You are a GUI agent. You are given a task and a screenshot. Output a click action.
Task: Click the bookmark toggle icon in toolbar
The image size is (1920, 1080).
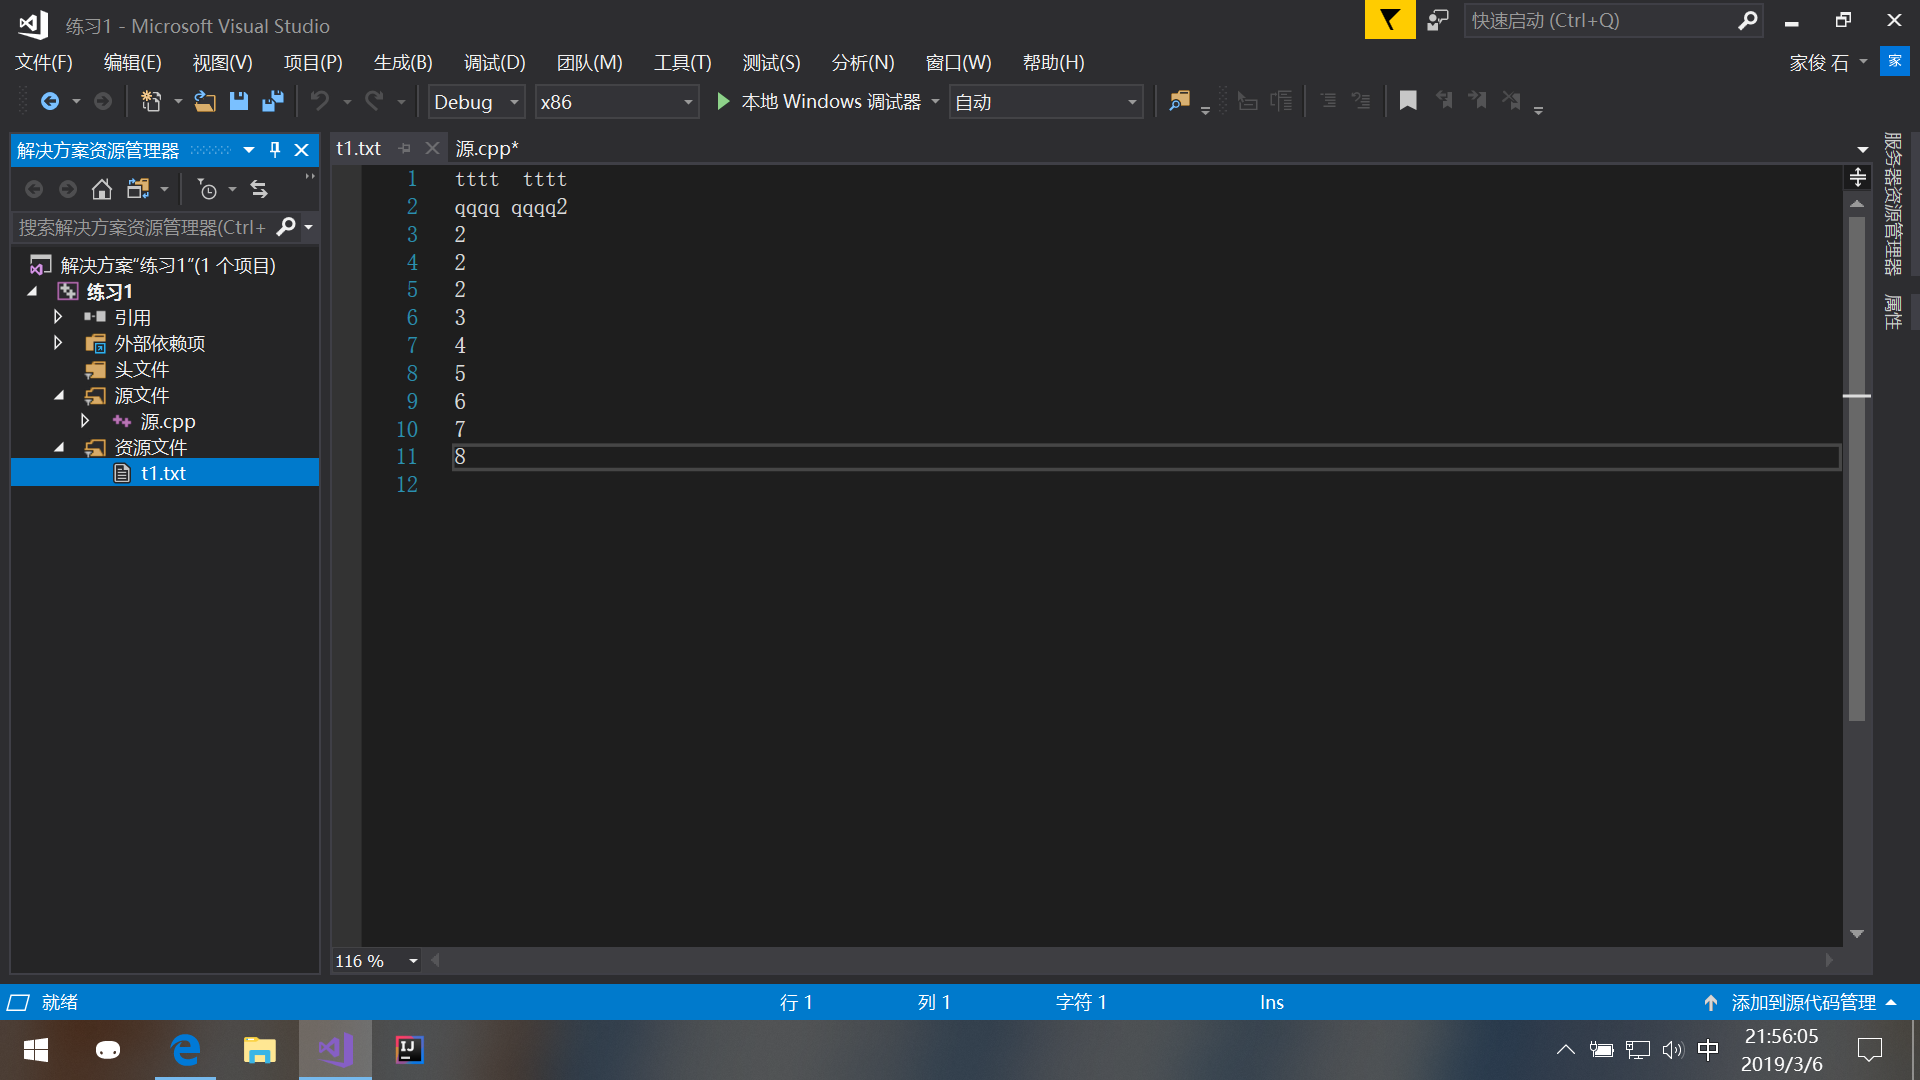(x=1408, y=101)
